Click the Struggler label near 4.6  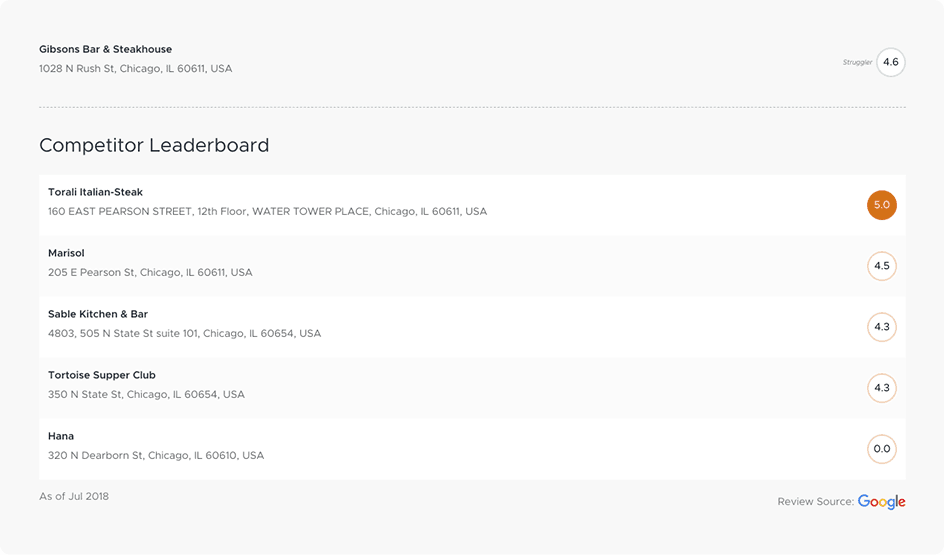[x=857, y=62]
